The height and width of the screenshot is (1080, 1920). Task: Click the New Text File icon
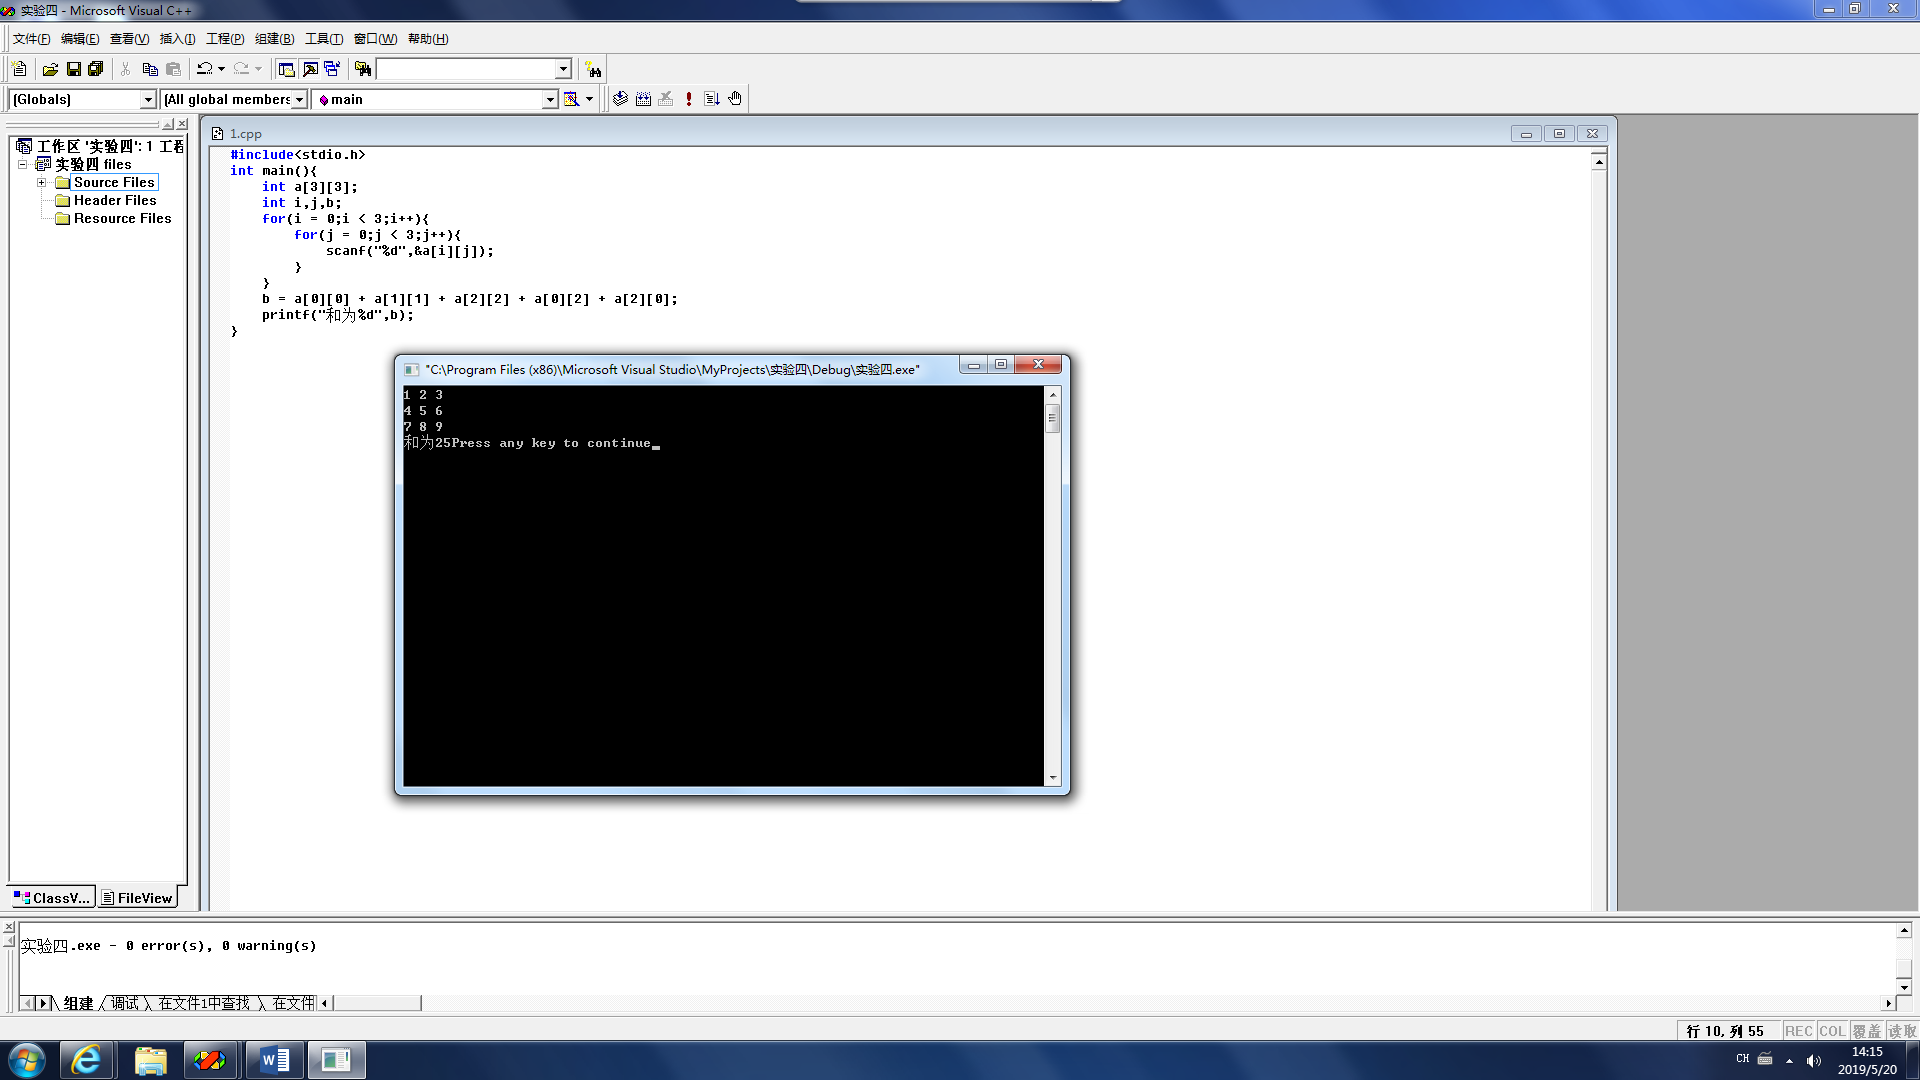pyautogui.click(x=19, y=69)
